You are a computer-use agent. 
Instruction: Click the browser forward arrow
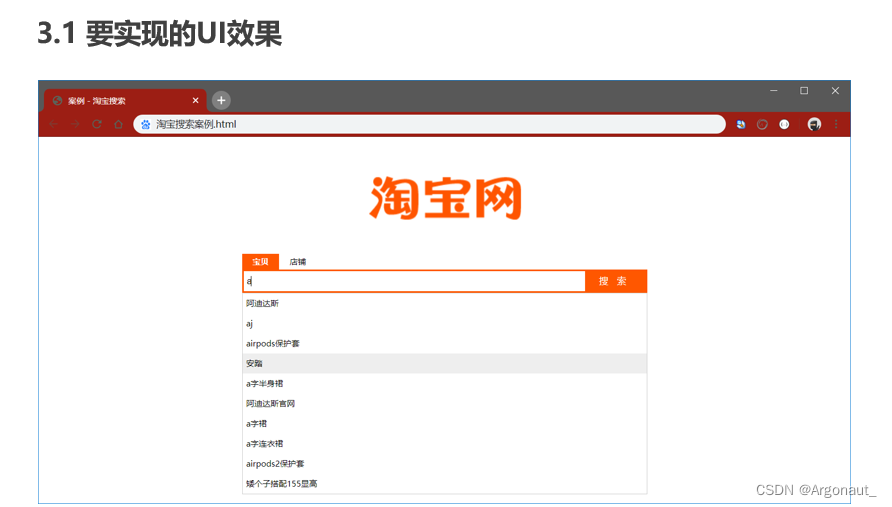[75, 124]
